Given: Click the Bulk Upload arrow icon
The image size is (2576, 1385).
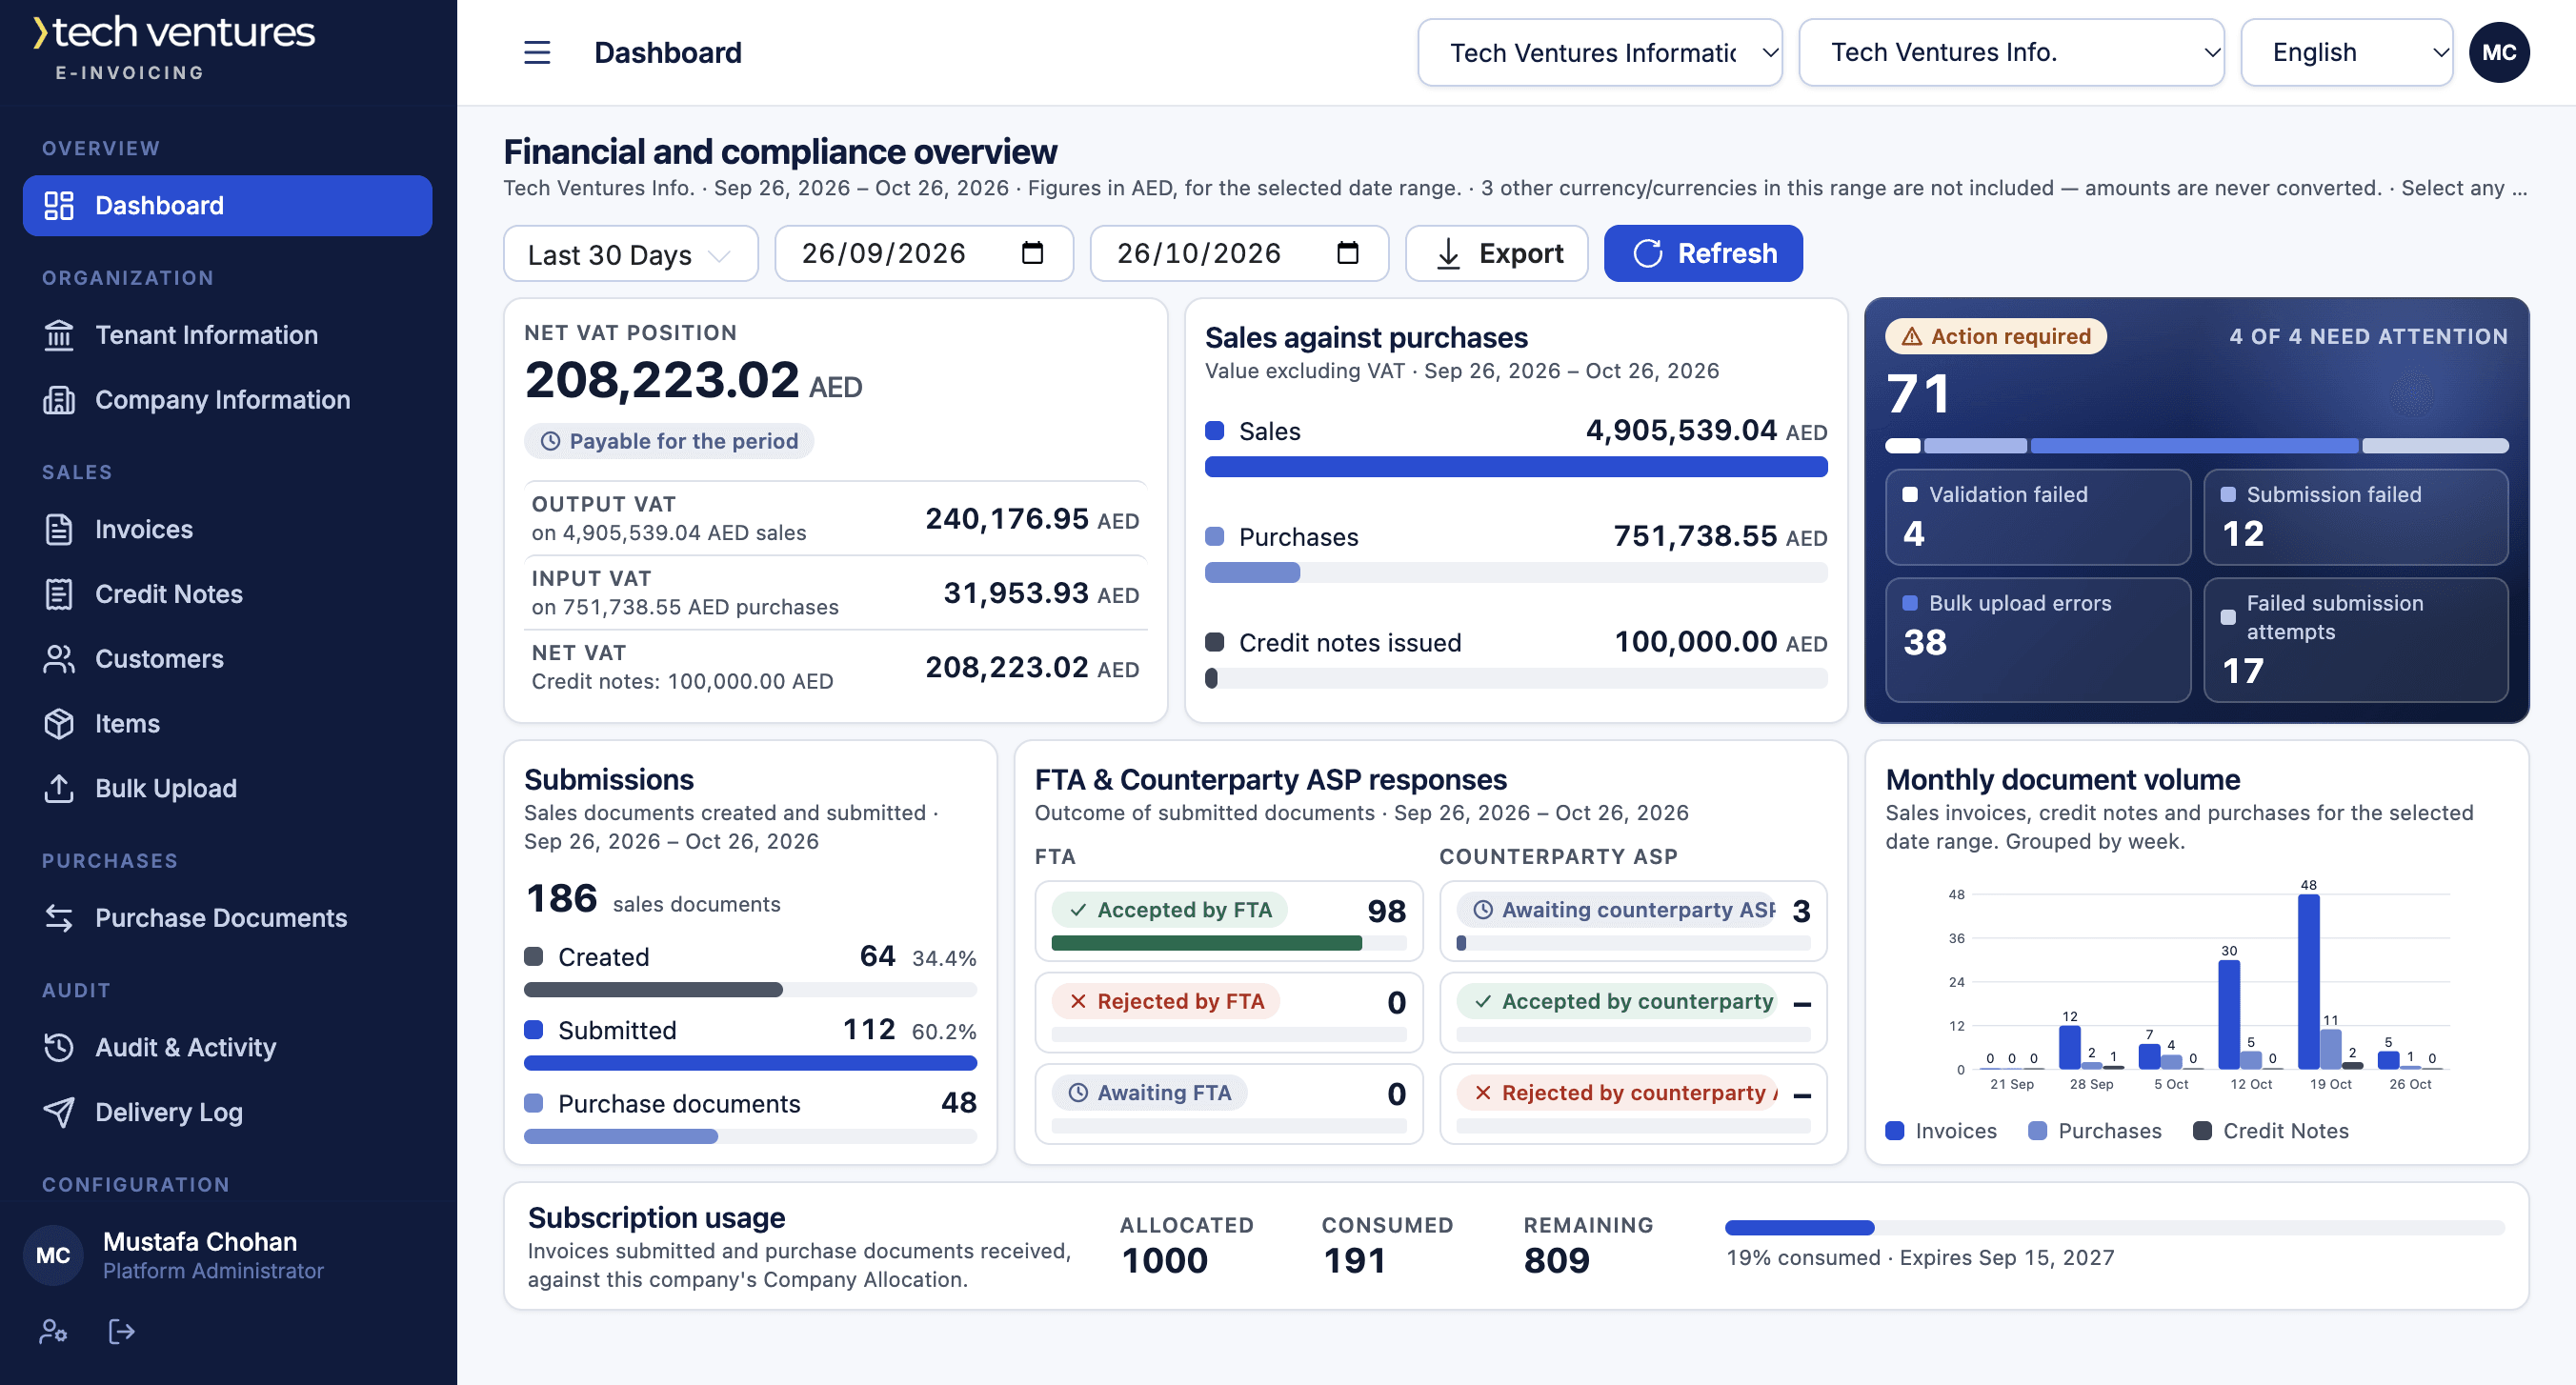Looking at the screenshot, I should coord(59,788).
